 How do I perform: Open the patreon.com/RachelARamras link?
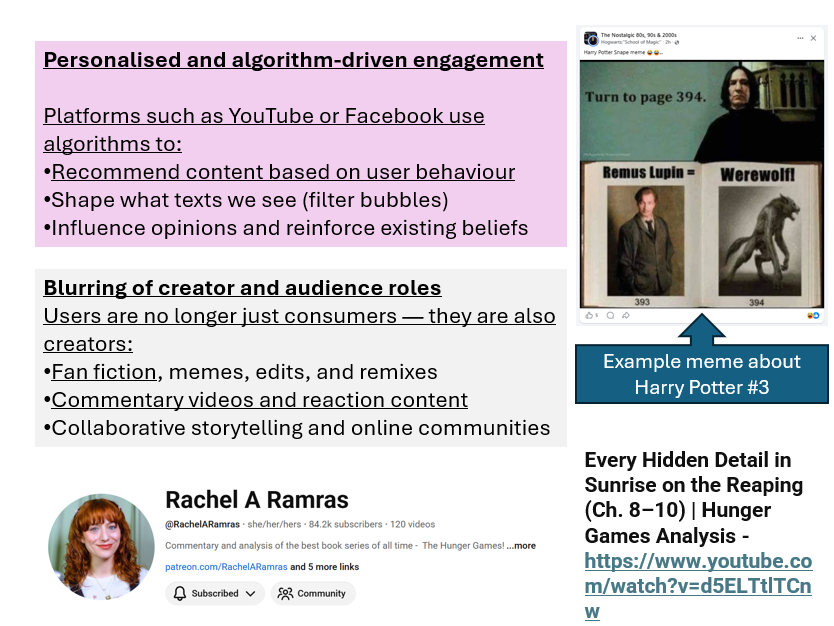(x=226, y=566)
